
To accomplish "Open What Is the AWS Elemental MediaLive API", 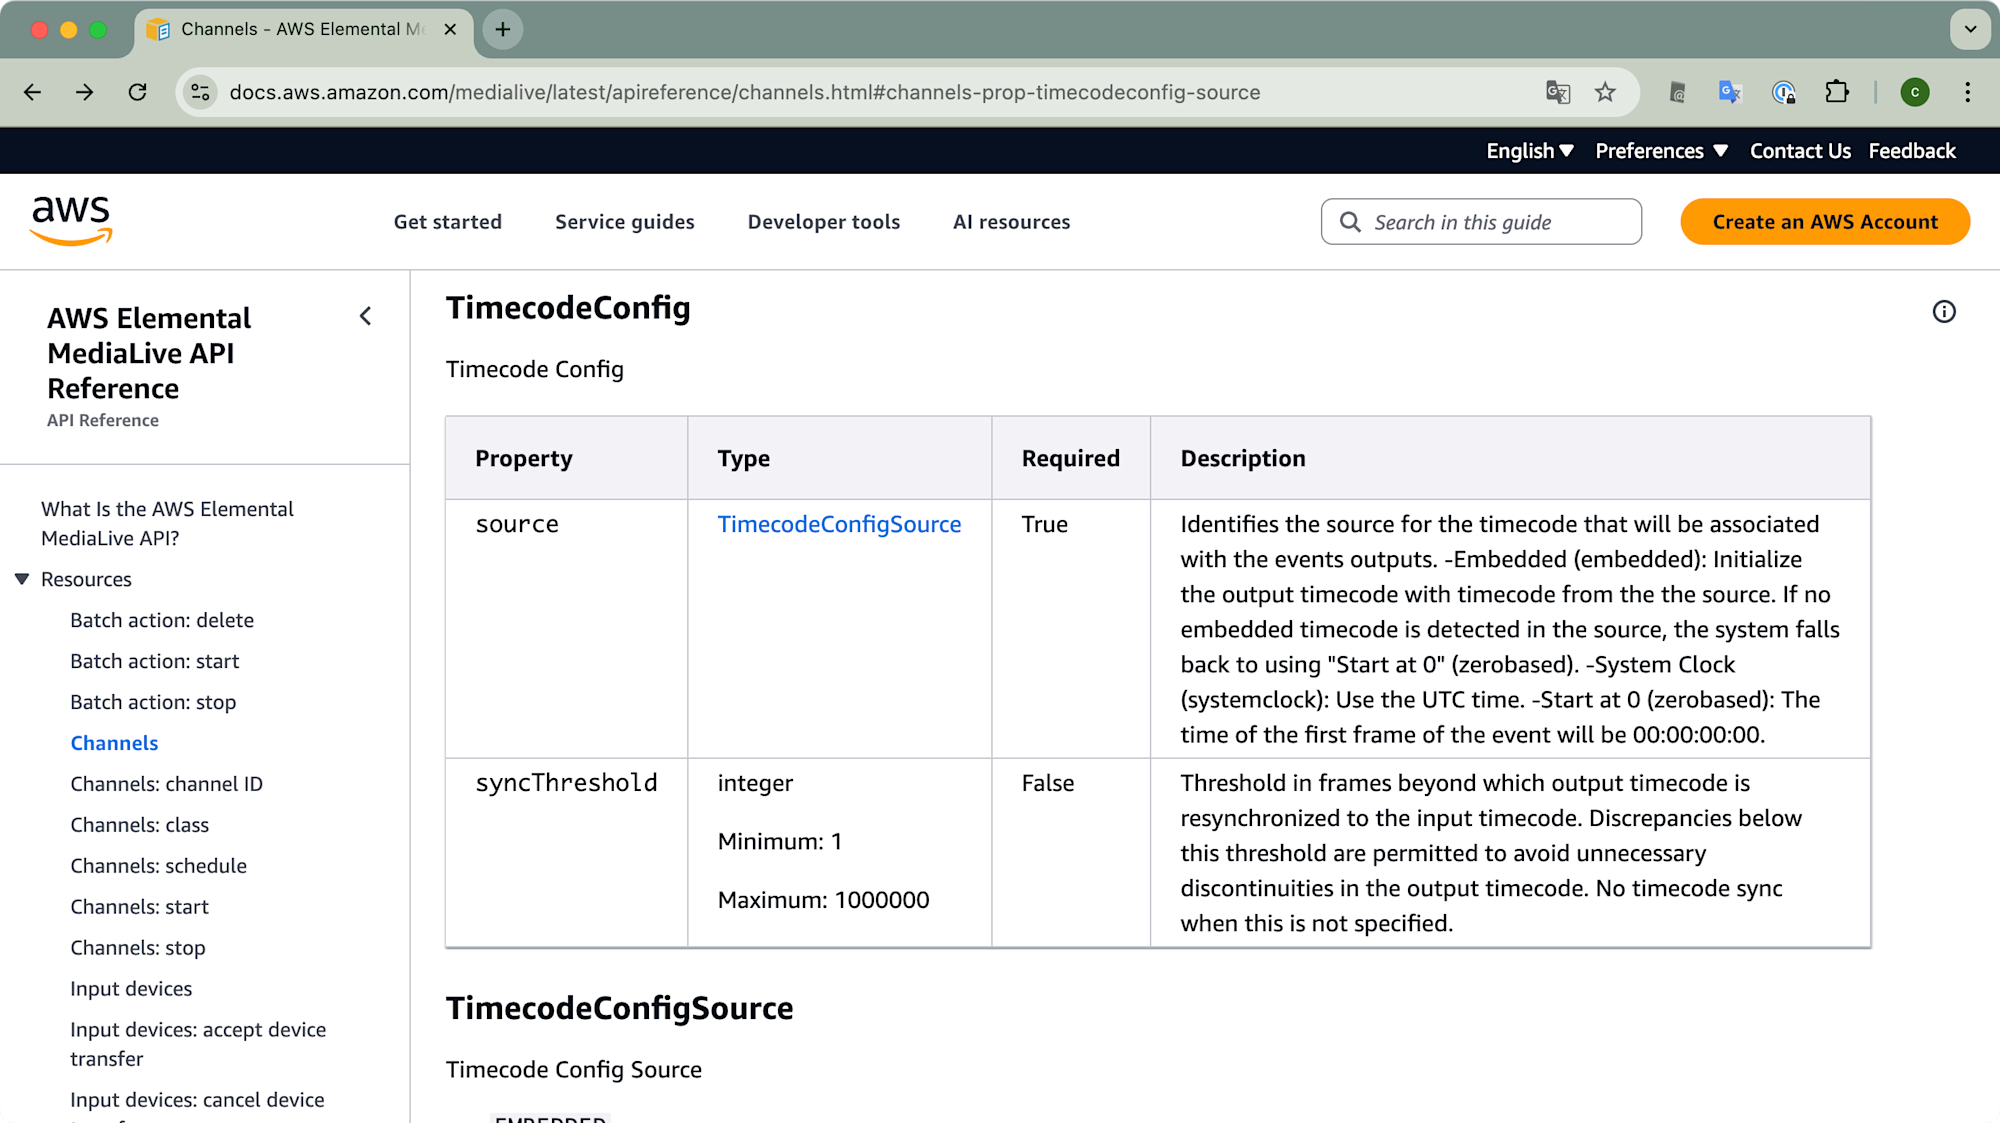I will pyautogui.click(x=167, y=523).
